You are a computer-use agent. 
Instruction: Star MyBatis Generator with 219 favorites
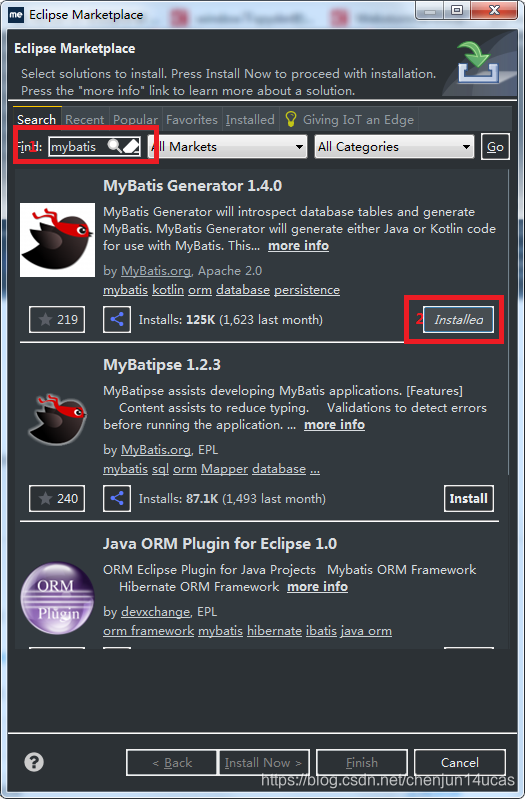click(57, 319)
